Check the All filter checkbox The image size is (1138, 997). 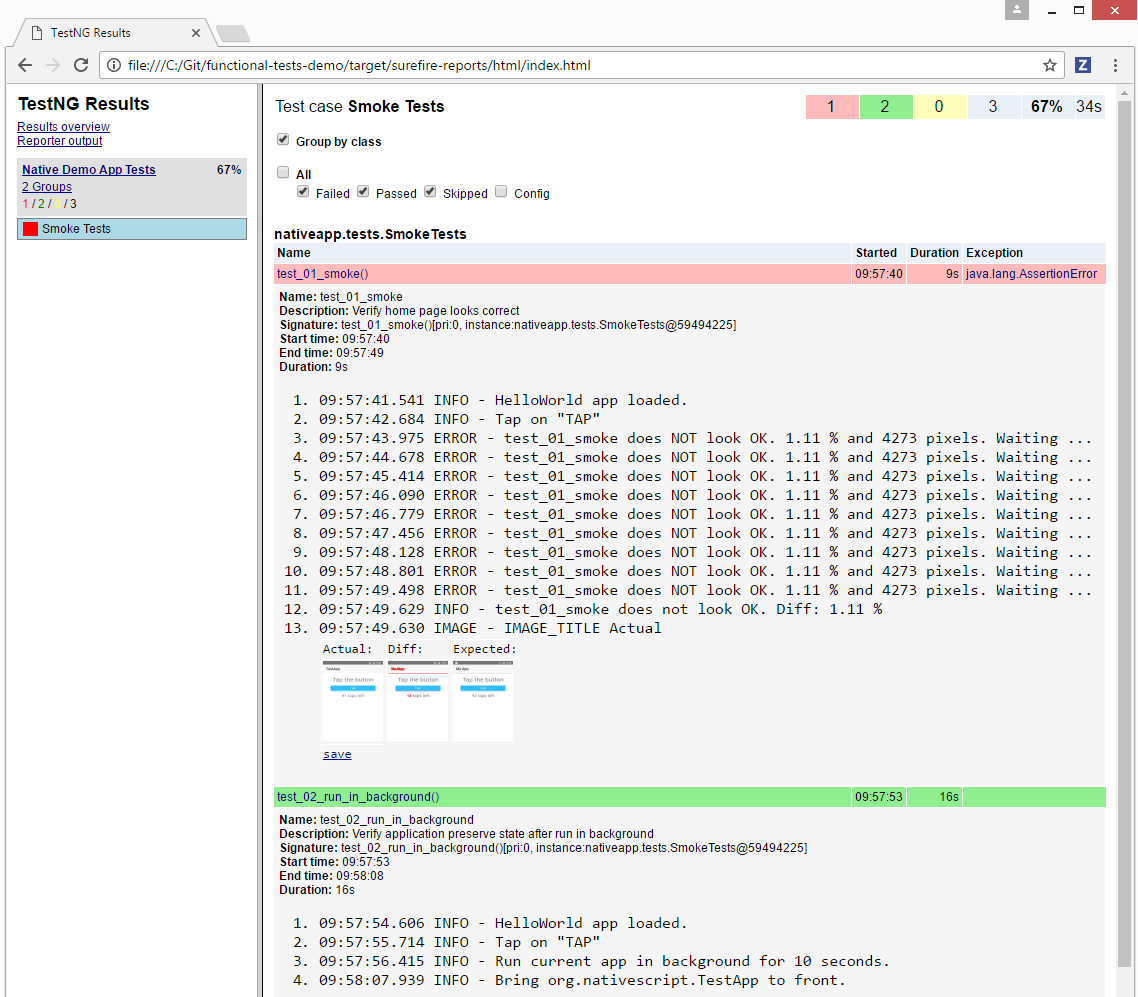[283, 172]
